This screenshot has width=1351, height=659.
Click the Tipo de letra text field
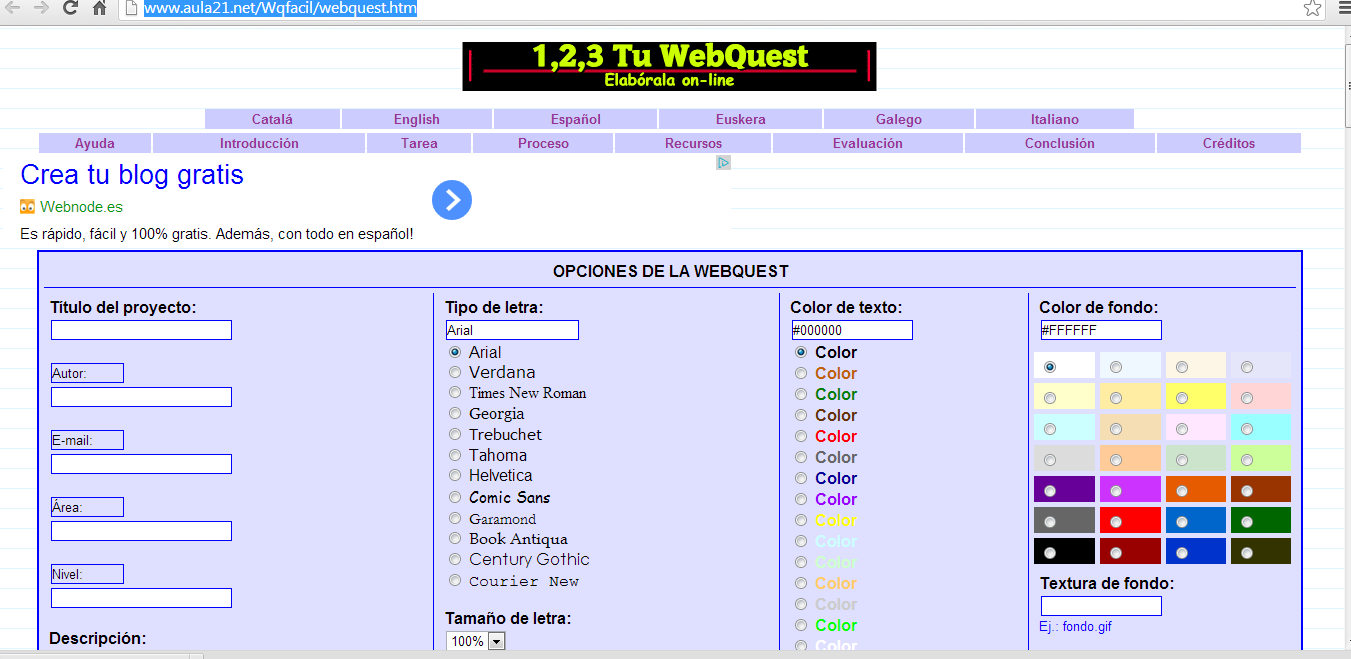(512, 330)
